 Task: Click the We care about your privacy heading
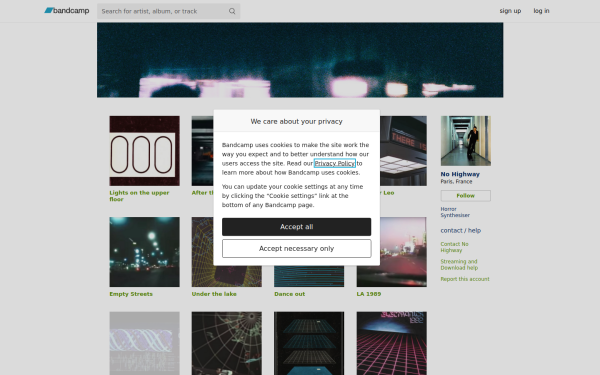point(297,121)
